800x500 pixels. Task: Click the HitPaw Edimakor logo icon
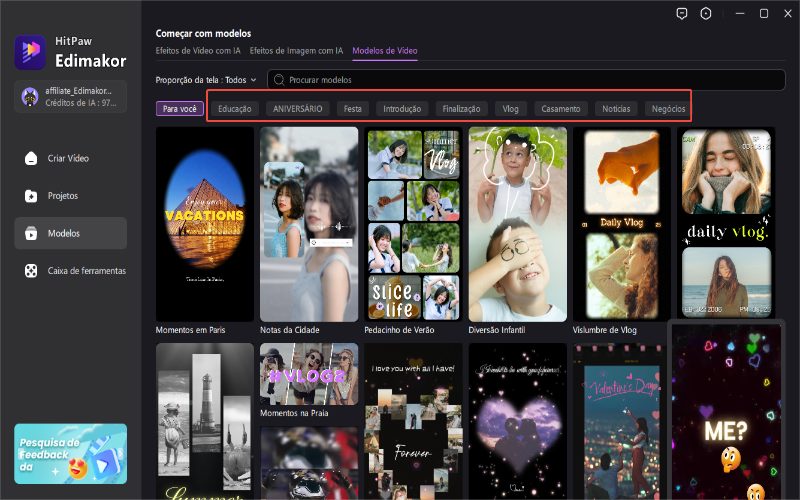tap(31, 52)
